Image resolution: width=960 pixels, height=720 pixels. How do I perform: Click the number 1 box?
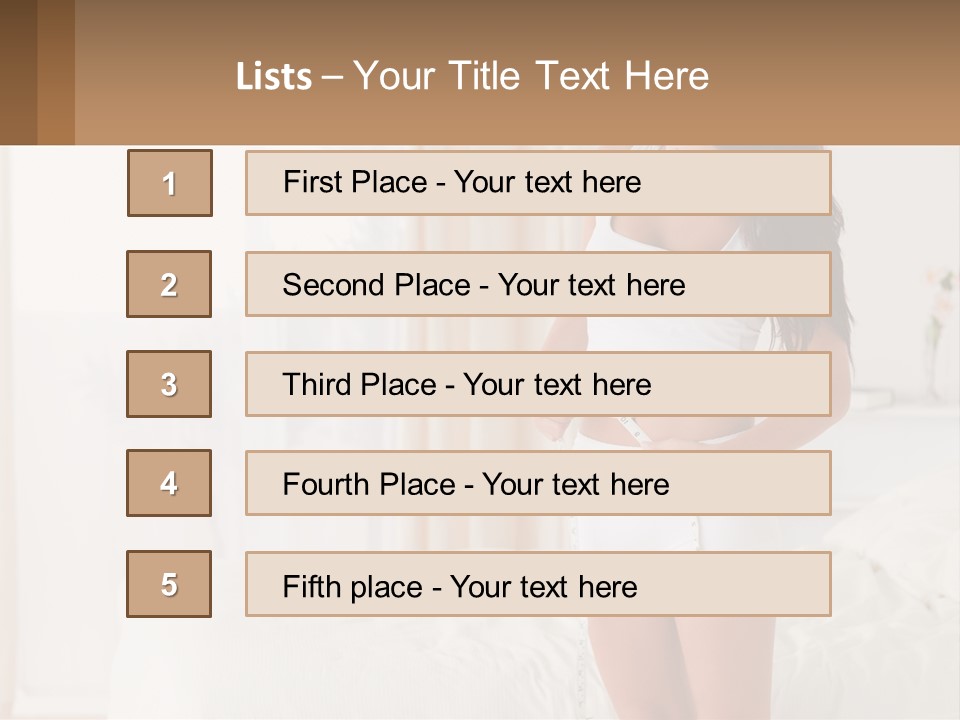(170, 183)
